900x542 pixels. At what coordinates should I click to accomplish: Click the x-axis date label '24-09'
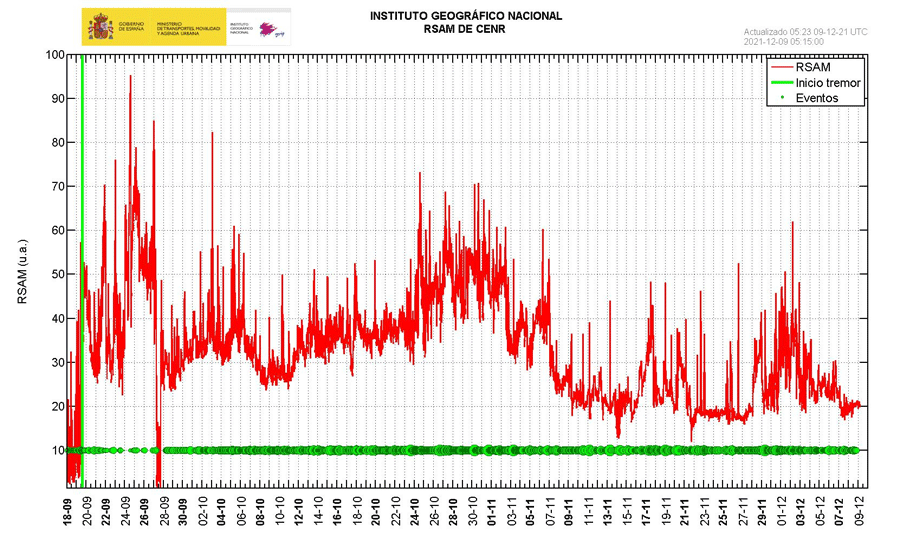tap(126, 512)
